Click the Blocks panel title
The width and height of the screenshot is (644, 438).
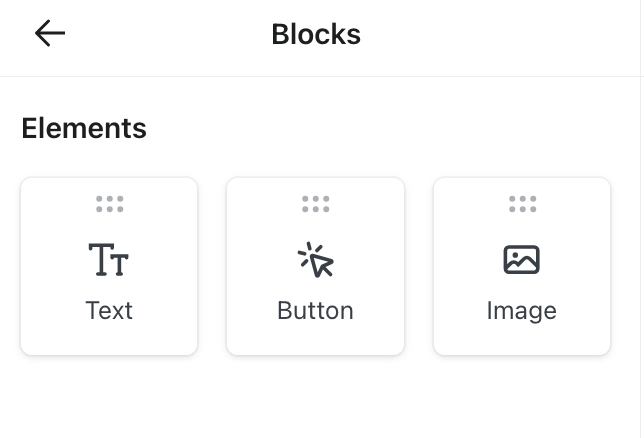pos(316,35)
